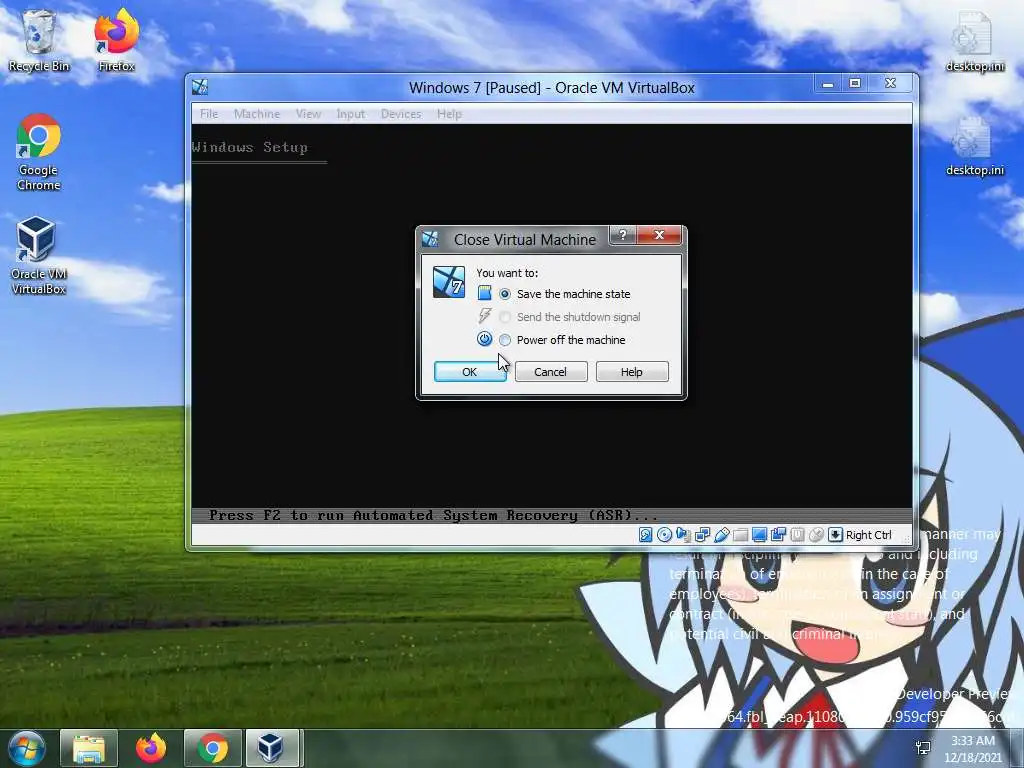This screenshot has height=768, width=1024.
Task: Open the Input menu
Action: [x=351, y=114]
